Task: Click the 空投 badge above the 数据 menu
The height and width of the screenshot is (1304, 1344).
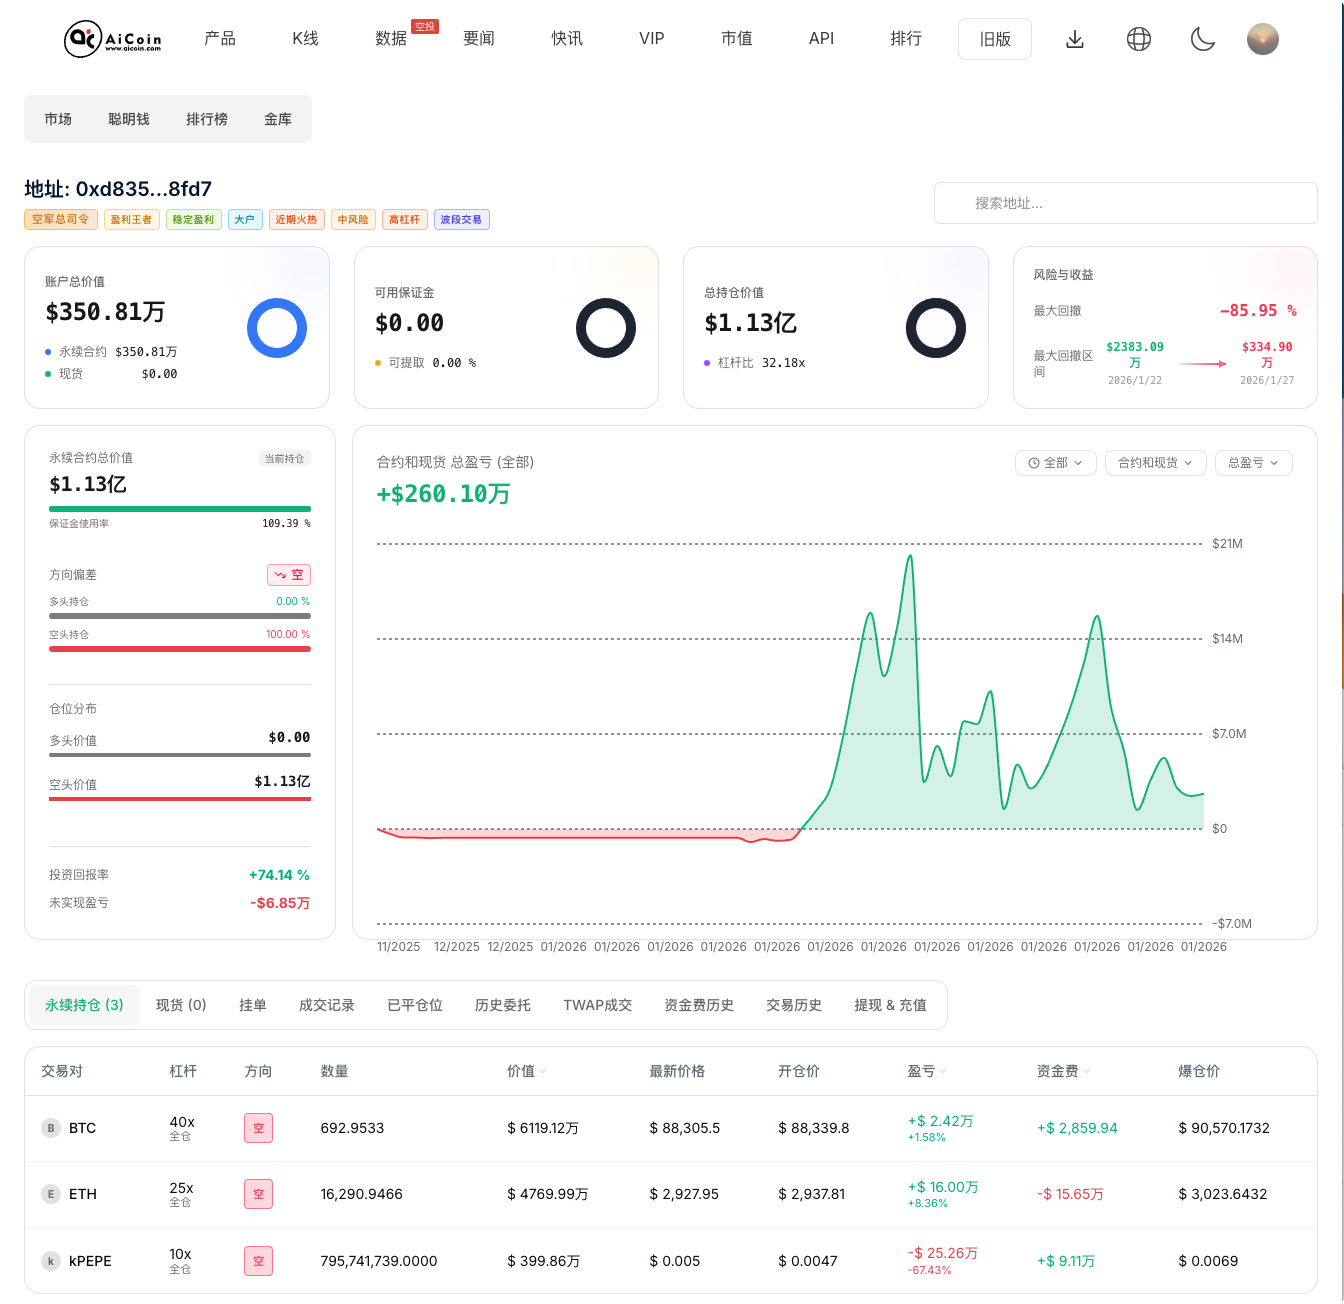Action: click(424, 26)
